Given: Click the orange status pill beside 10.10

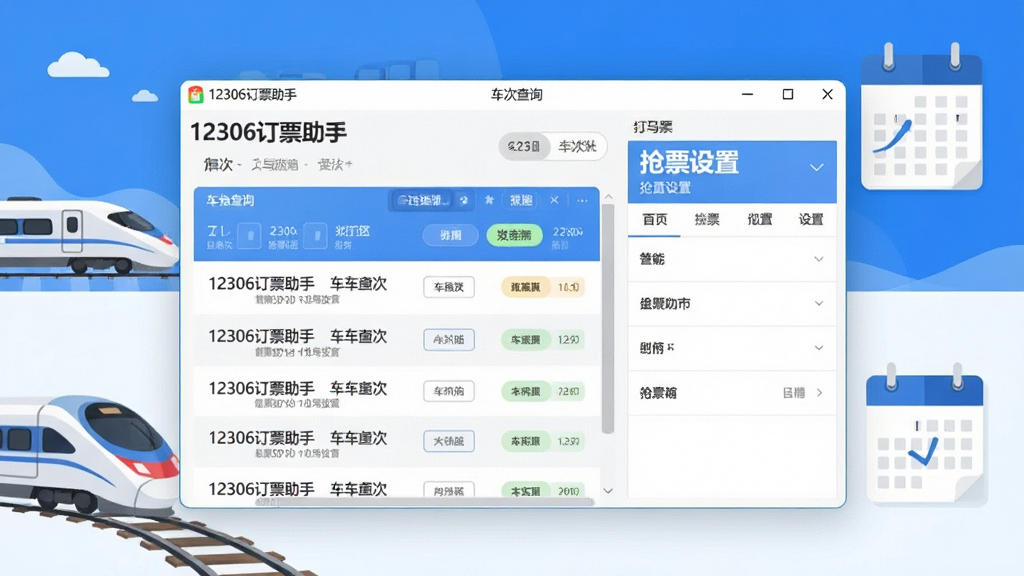Looking at the screenshot, I should click(x=525, y=287).
